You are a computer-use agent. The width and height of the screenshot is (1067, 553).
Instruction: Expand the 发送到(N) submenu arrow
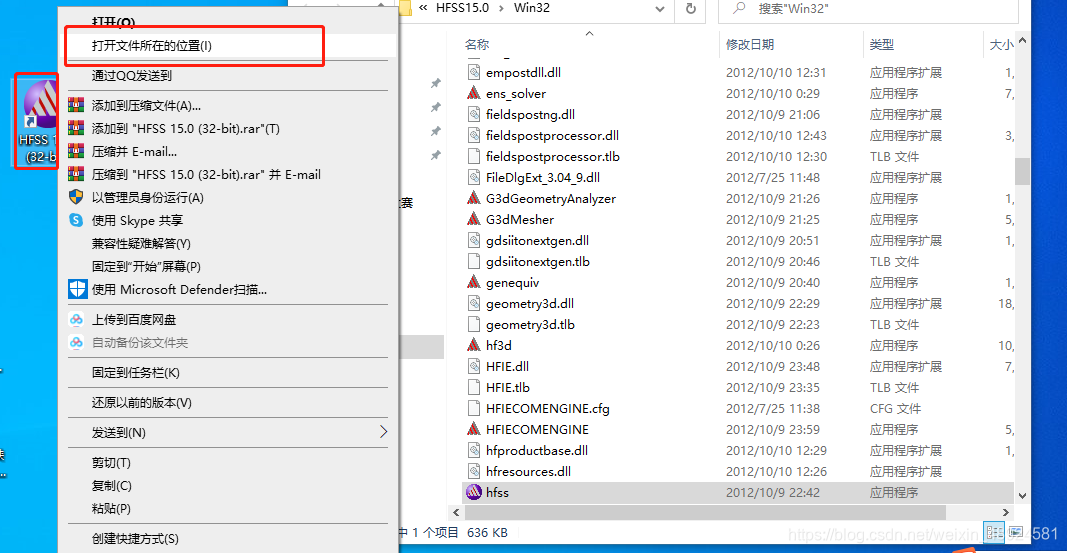click(x=383, y=432)
